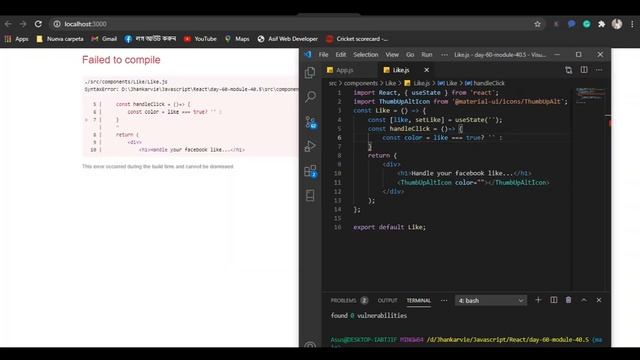Open the 4: bash terminal dropdown
This screenshot has height=360, width=640.
[x=491, y=300]
